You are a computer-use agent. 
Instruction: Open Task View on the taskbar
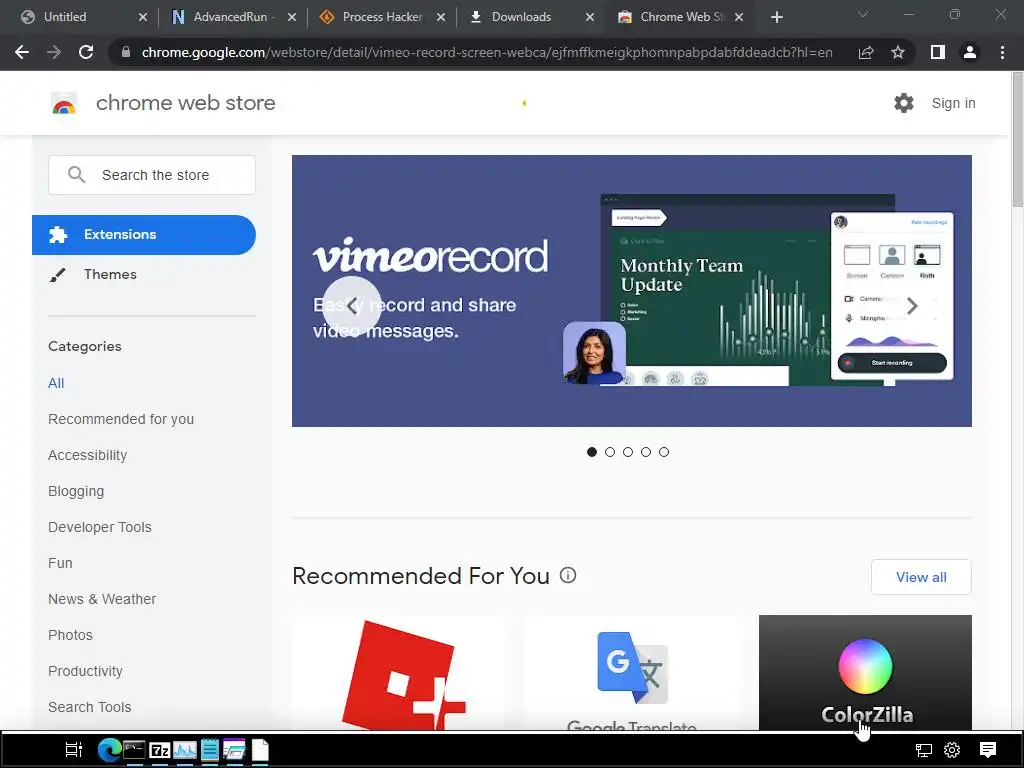pyautogui.click(x=74, y=750)
